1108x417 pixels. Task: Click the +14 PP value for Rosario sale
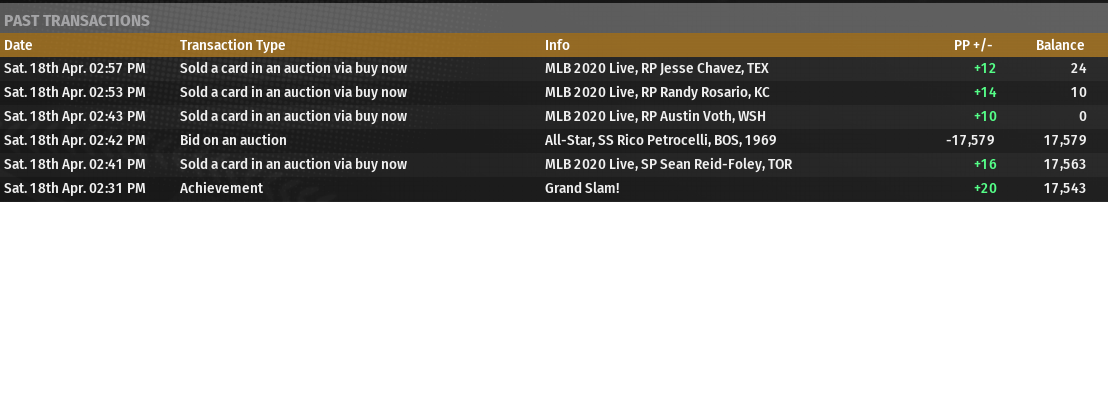pyautogui.click(x=985, y=93)
